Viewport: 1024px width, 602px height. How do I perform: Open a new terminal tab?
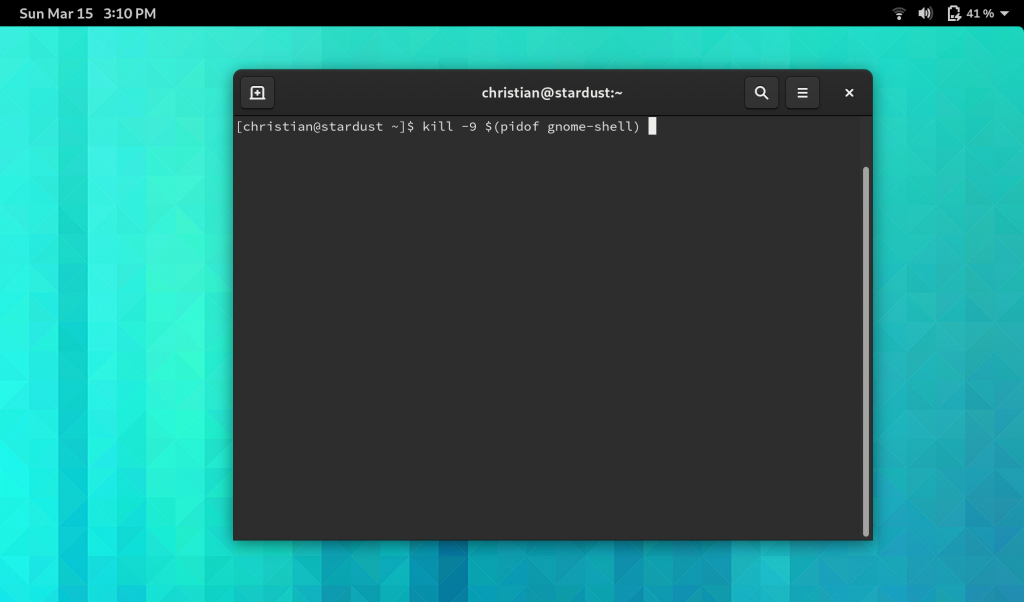pyautogui.click(x=257, y=93)
